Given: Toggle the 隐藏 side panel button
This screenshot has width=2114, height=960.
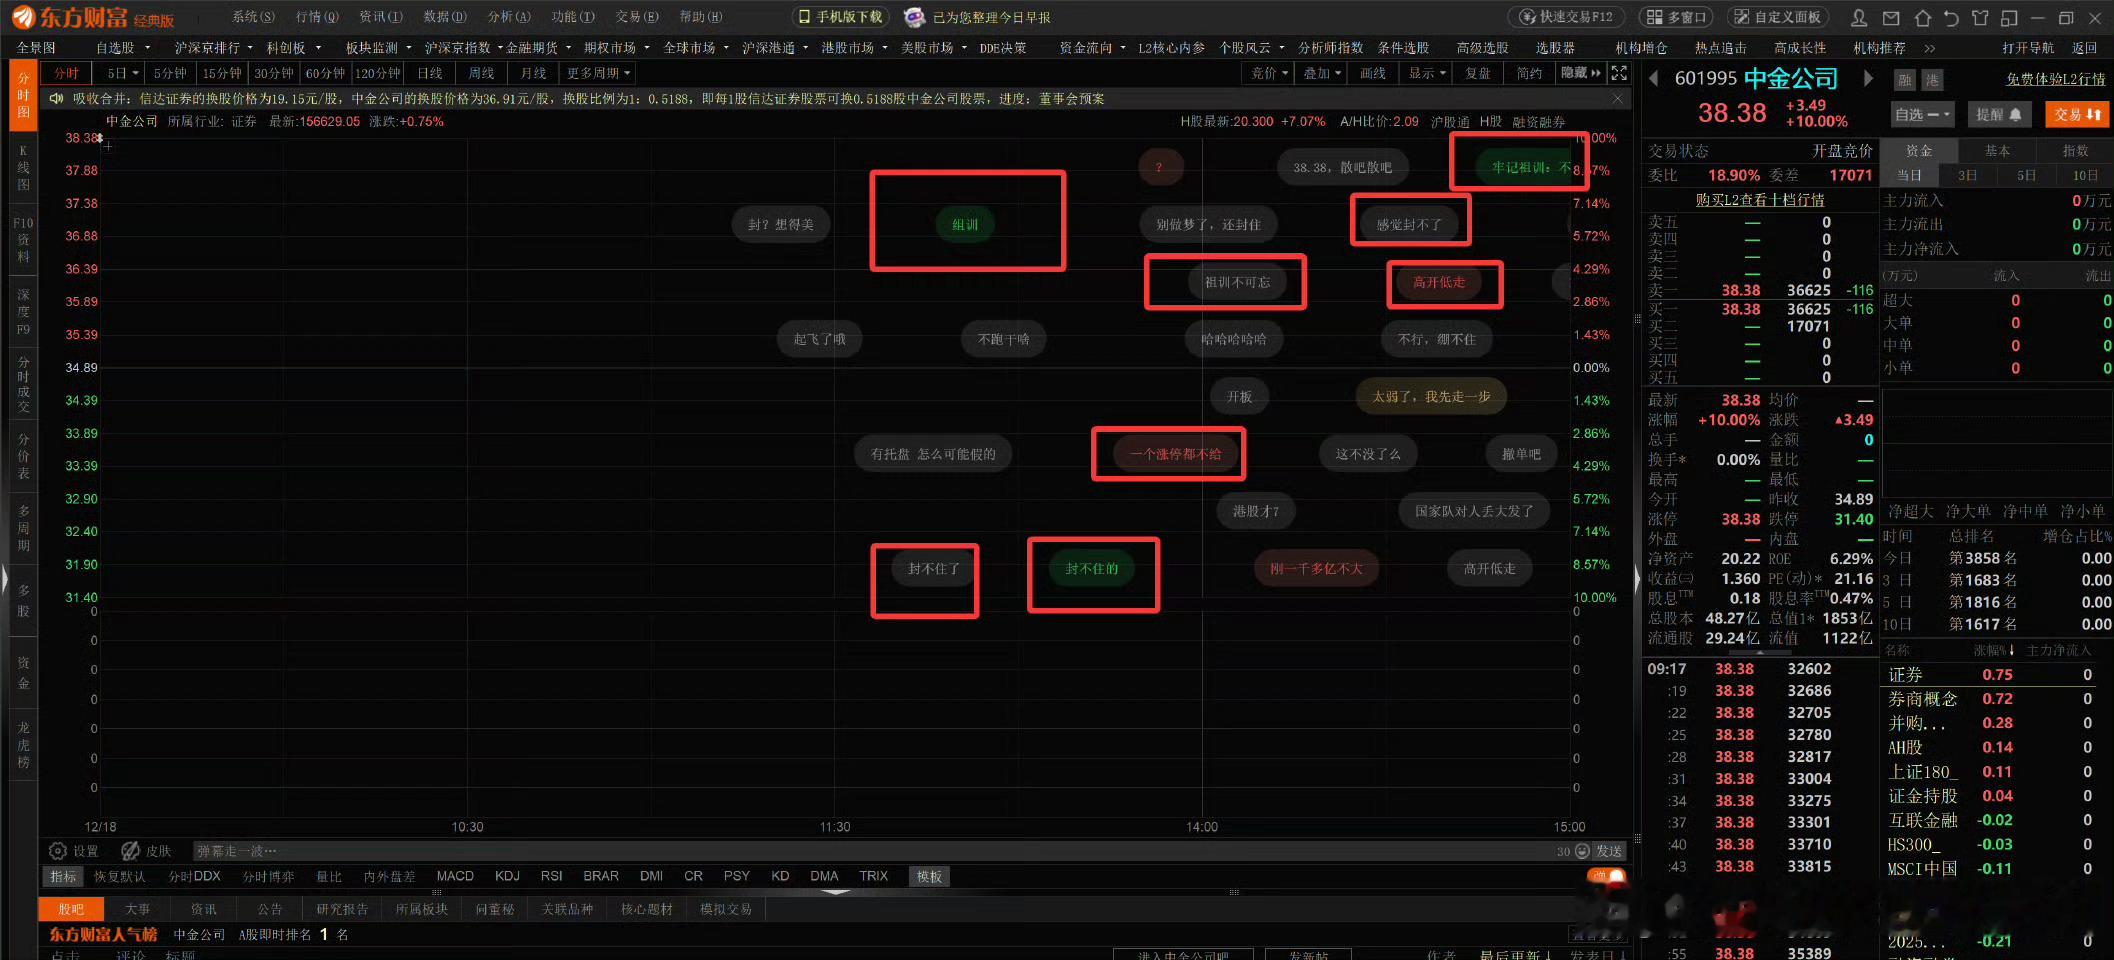Looking at the screenshot, I should pos(1580,73).
